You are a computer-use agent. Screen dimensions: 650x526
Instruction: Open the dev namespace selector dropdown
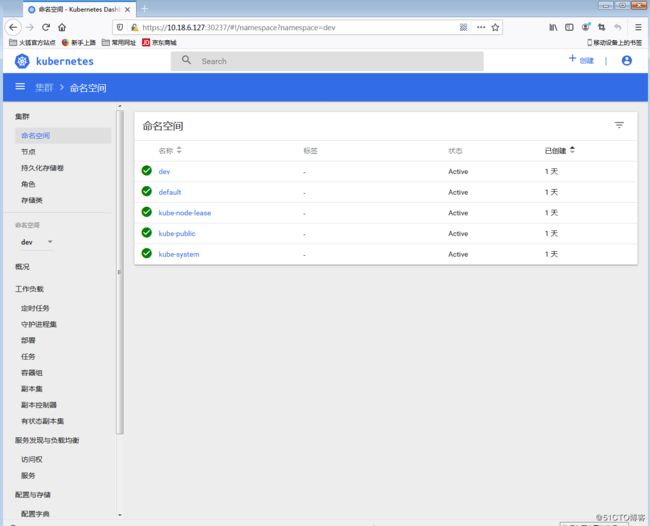coord(36,242)
